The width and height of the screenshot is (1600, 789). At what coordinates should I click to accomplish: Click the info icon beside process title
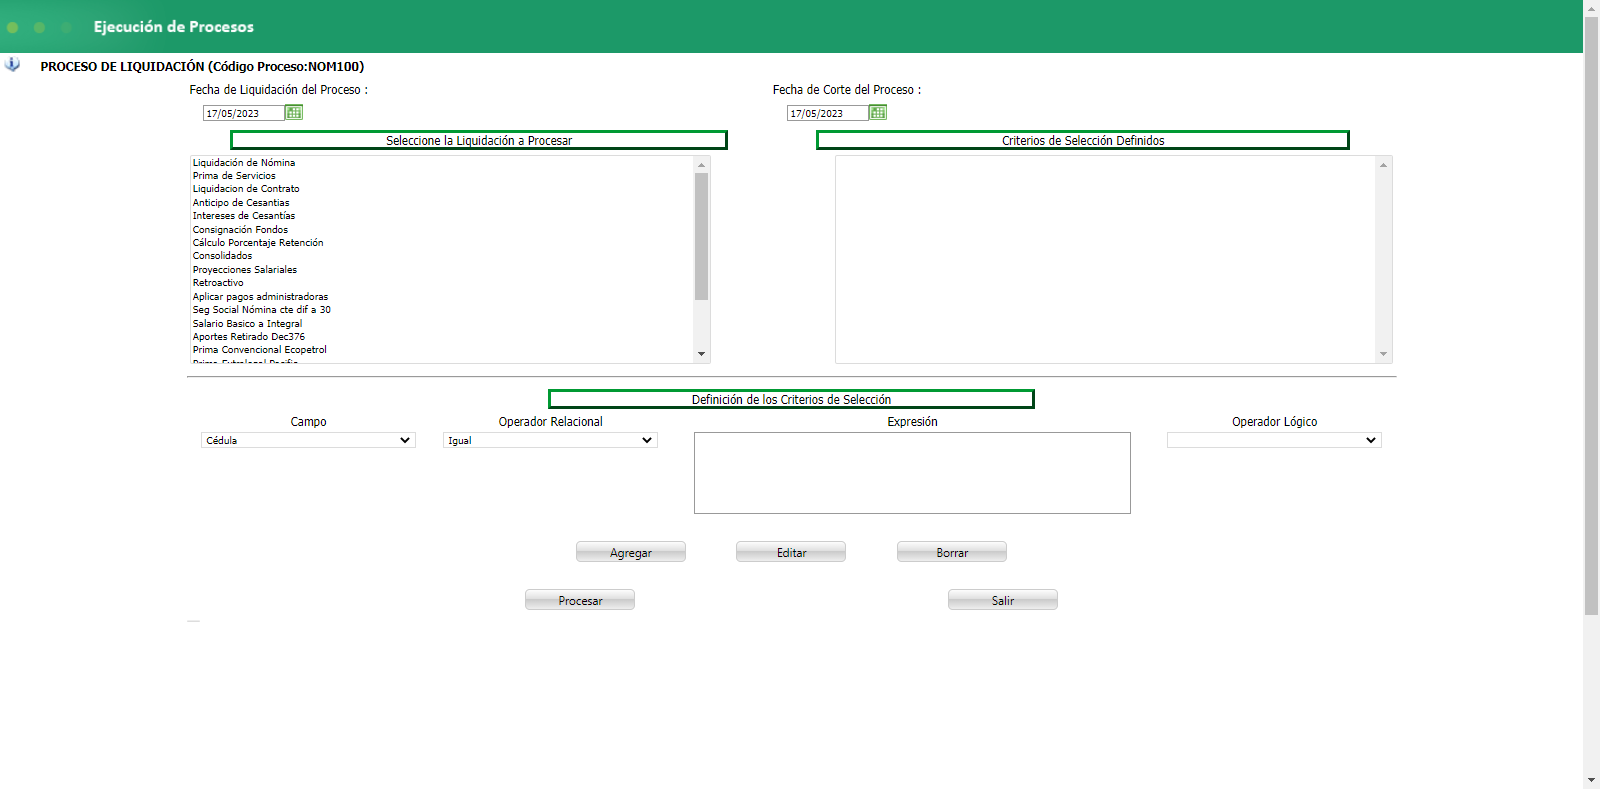pyautogui.click(x=12, y=64)
